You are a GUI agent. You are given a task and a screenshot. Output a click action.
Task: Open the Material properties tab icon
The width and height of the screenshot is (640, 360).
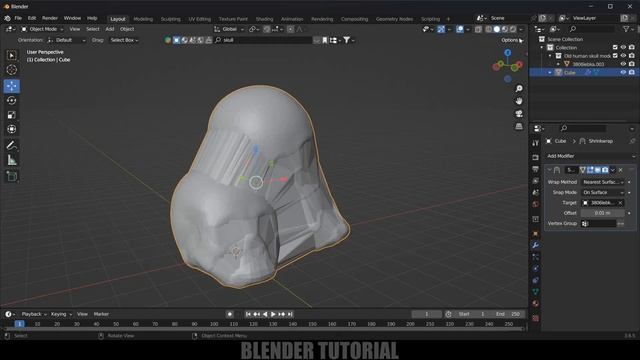[x=536, y=303]
